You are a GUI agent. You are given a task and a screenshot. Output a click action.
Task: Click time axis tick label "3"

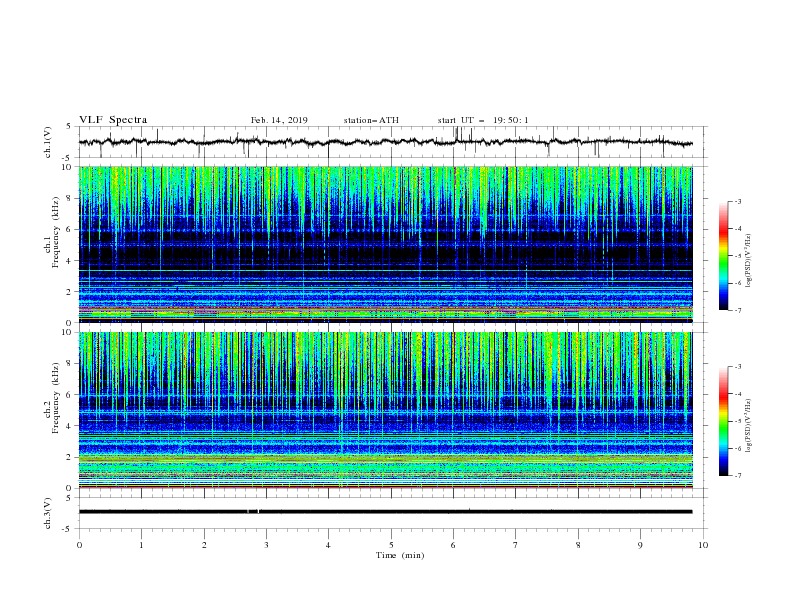tap(266, 545)
